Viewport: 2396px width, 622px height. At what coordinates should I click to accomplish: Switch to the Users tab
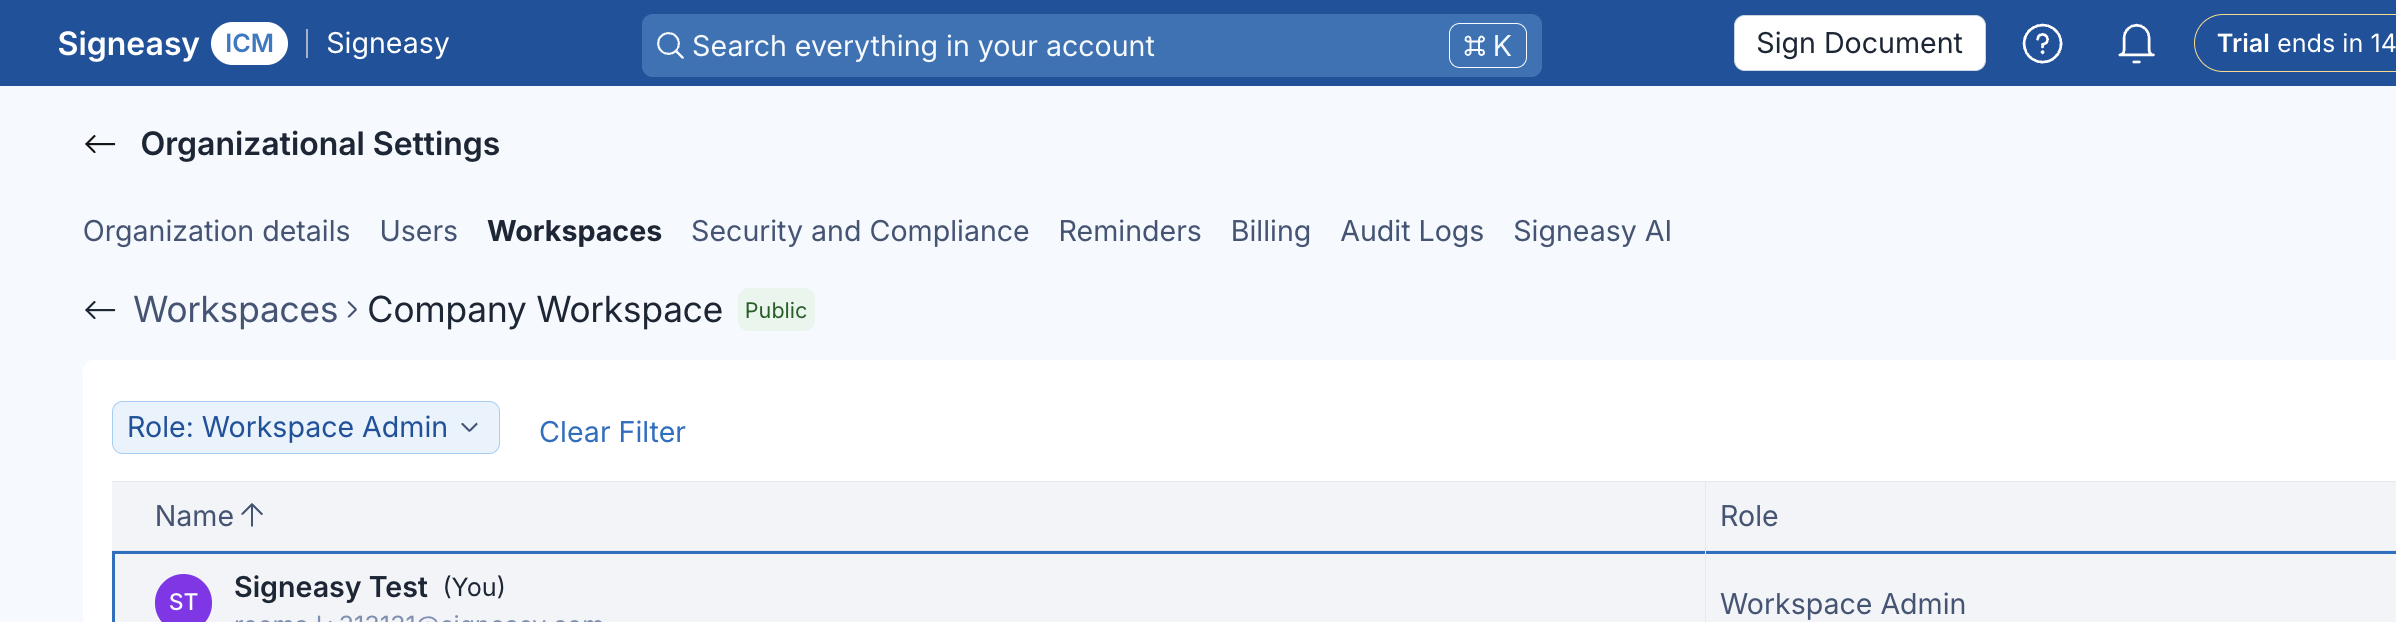tap(419, 231)
